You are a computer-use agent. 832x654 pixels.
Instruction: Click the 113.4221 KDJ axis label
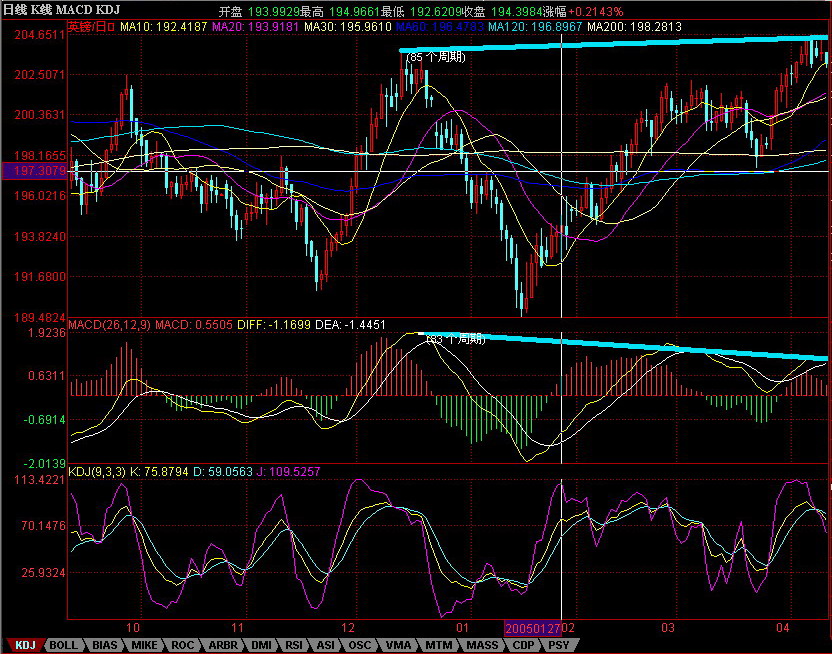tap(40, 480)
